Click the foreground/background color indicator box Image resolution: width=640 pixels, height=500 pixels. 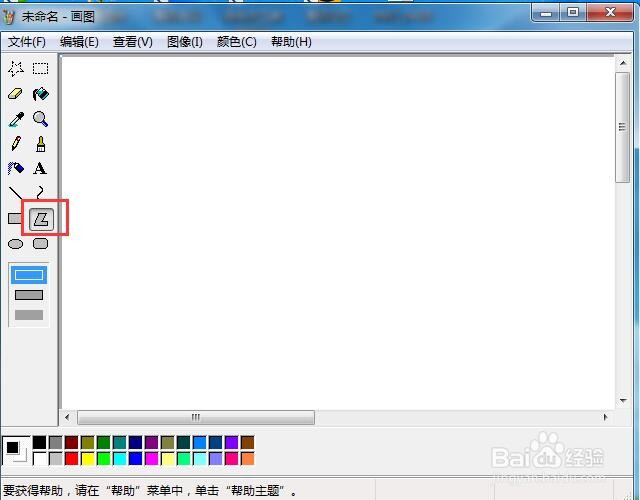pos(16,451)
